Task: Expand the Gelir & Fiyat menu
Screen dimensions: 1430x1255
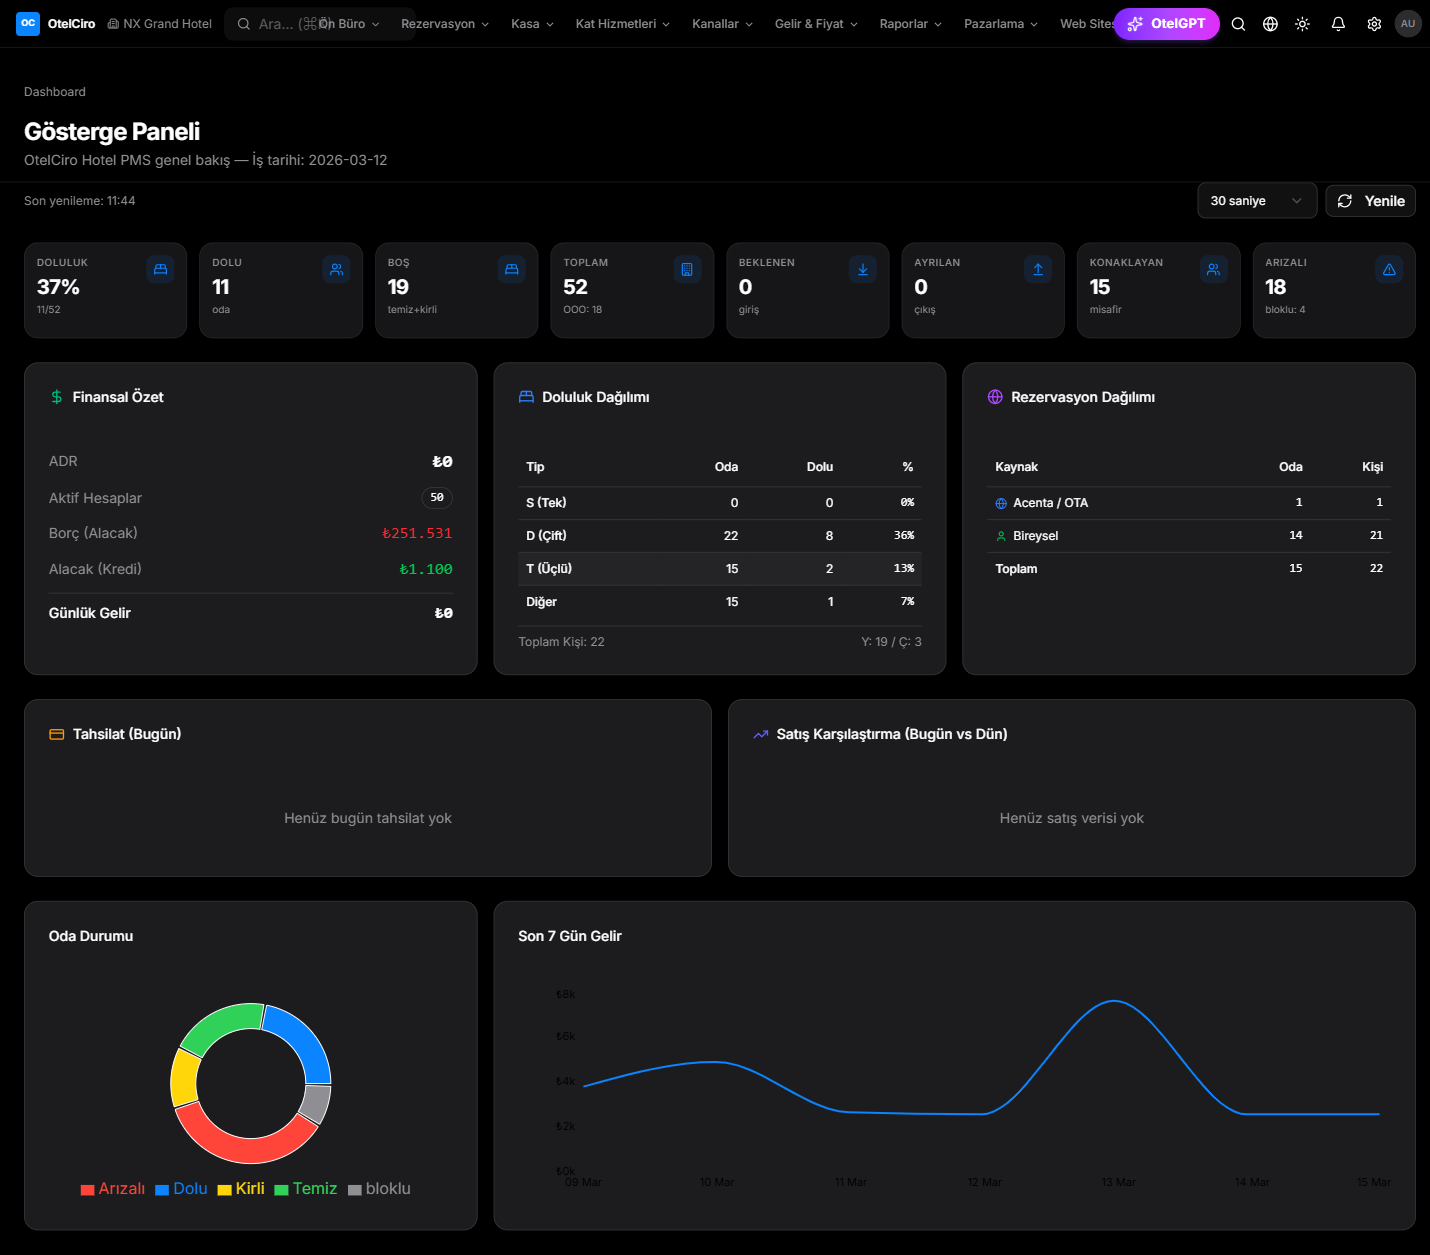Action: (816, 24)
